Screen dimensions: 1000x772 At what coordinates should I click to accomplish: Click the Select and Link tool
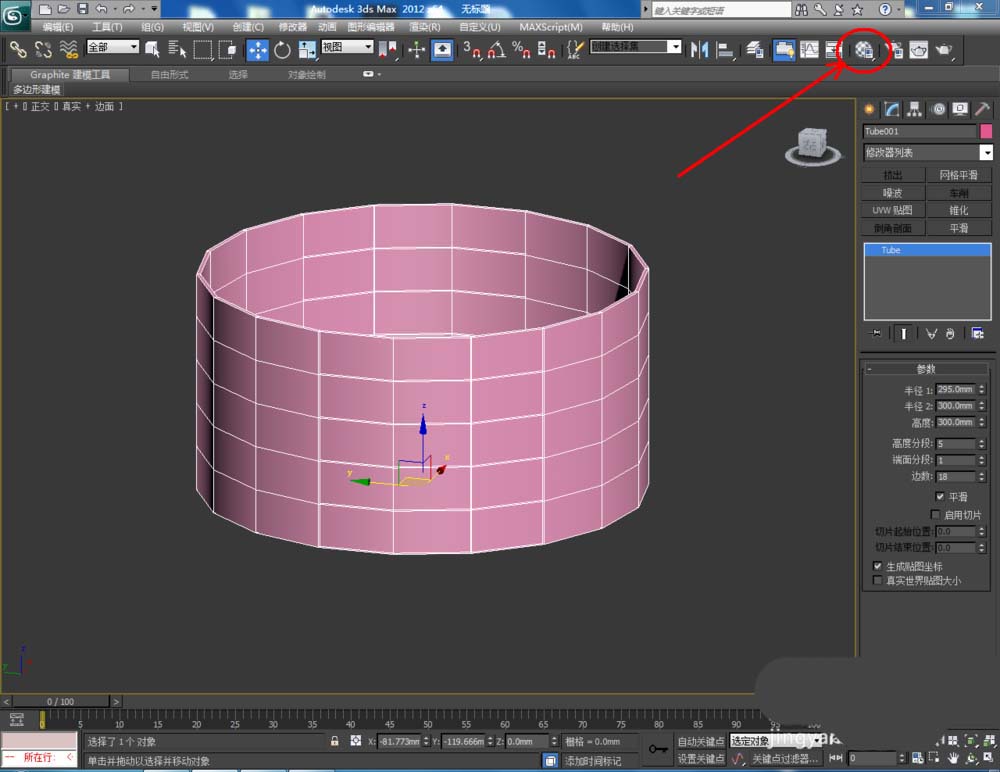click(18, 49)
